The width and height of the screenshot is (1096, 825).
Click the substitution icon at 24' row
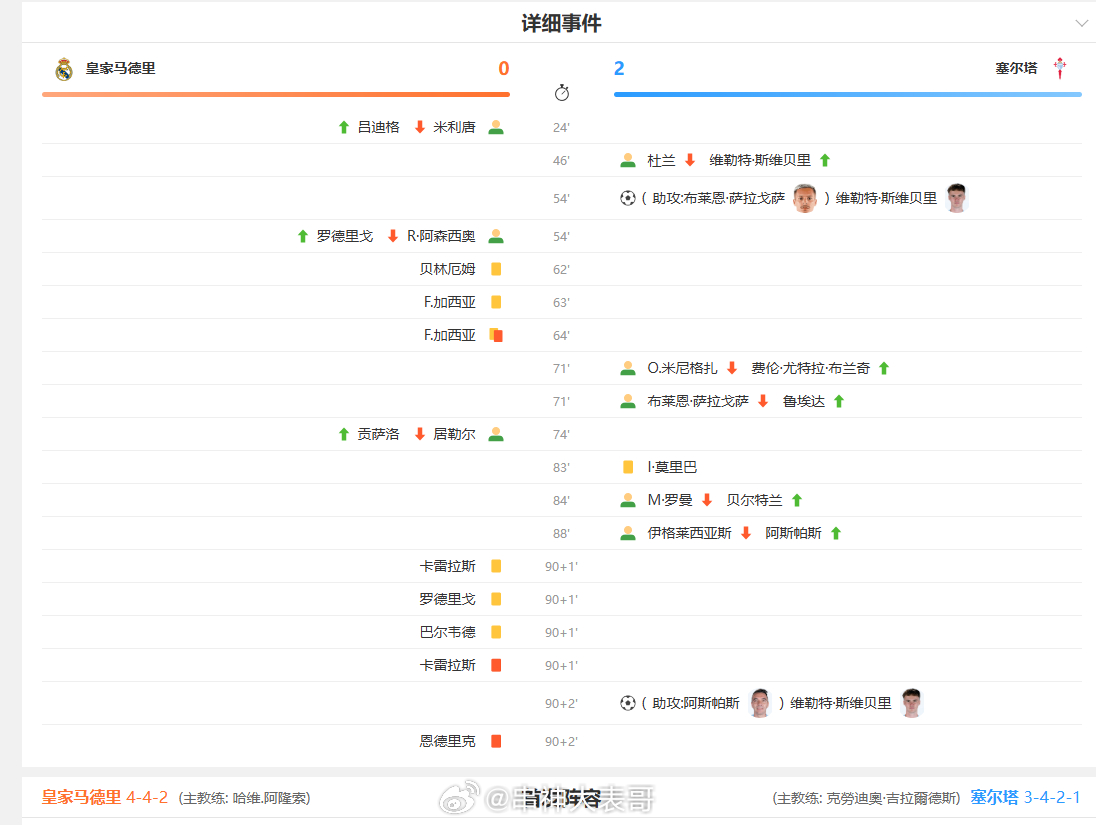tap(496, 127)
